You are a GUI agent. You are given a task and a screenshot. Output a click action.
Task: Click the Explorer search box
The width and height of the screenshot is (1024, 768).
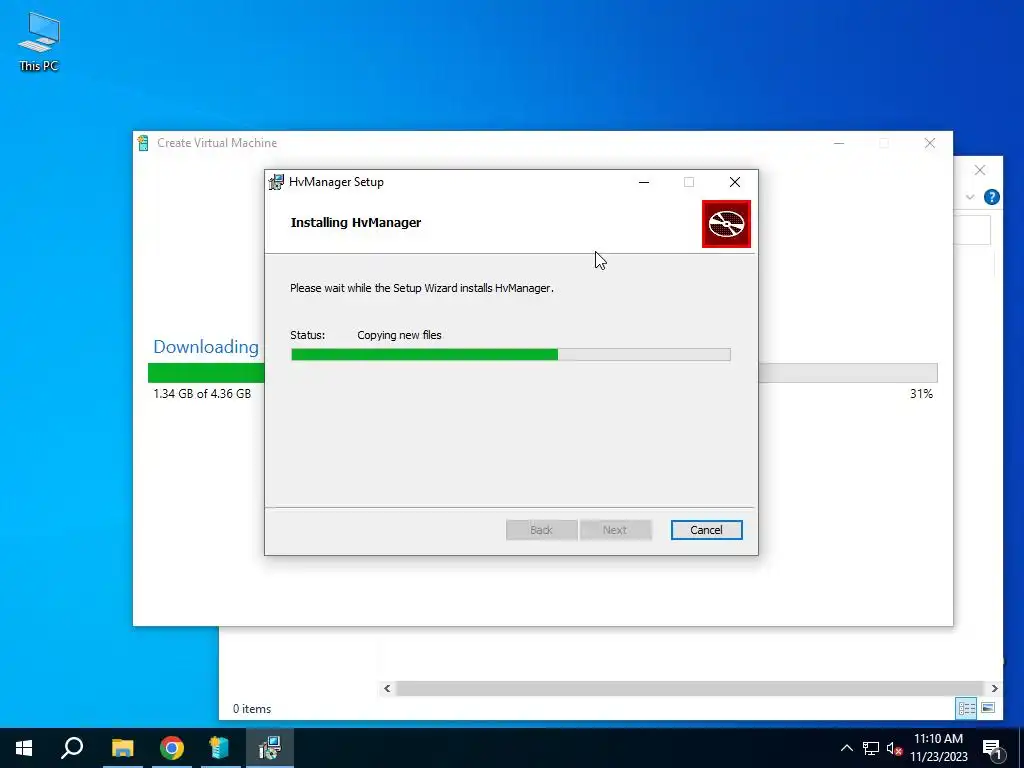(x=972, y=231)
